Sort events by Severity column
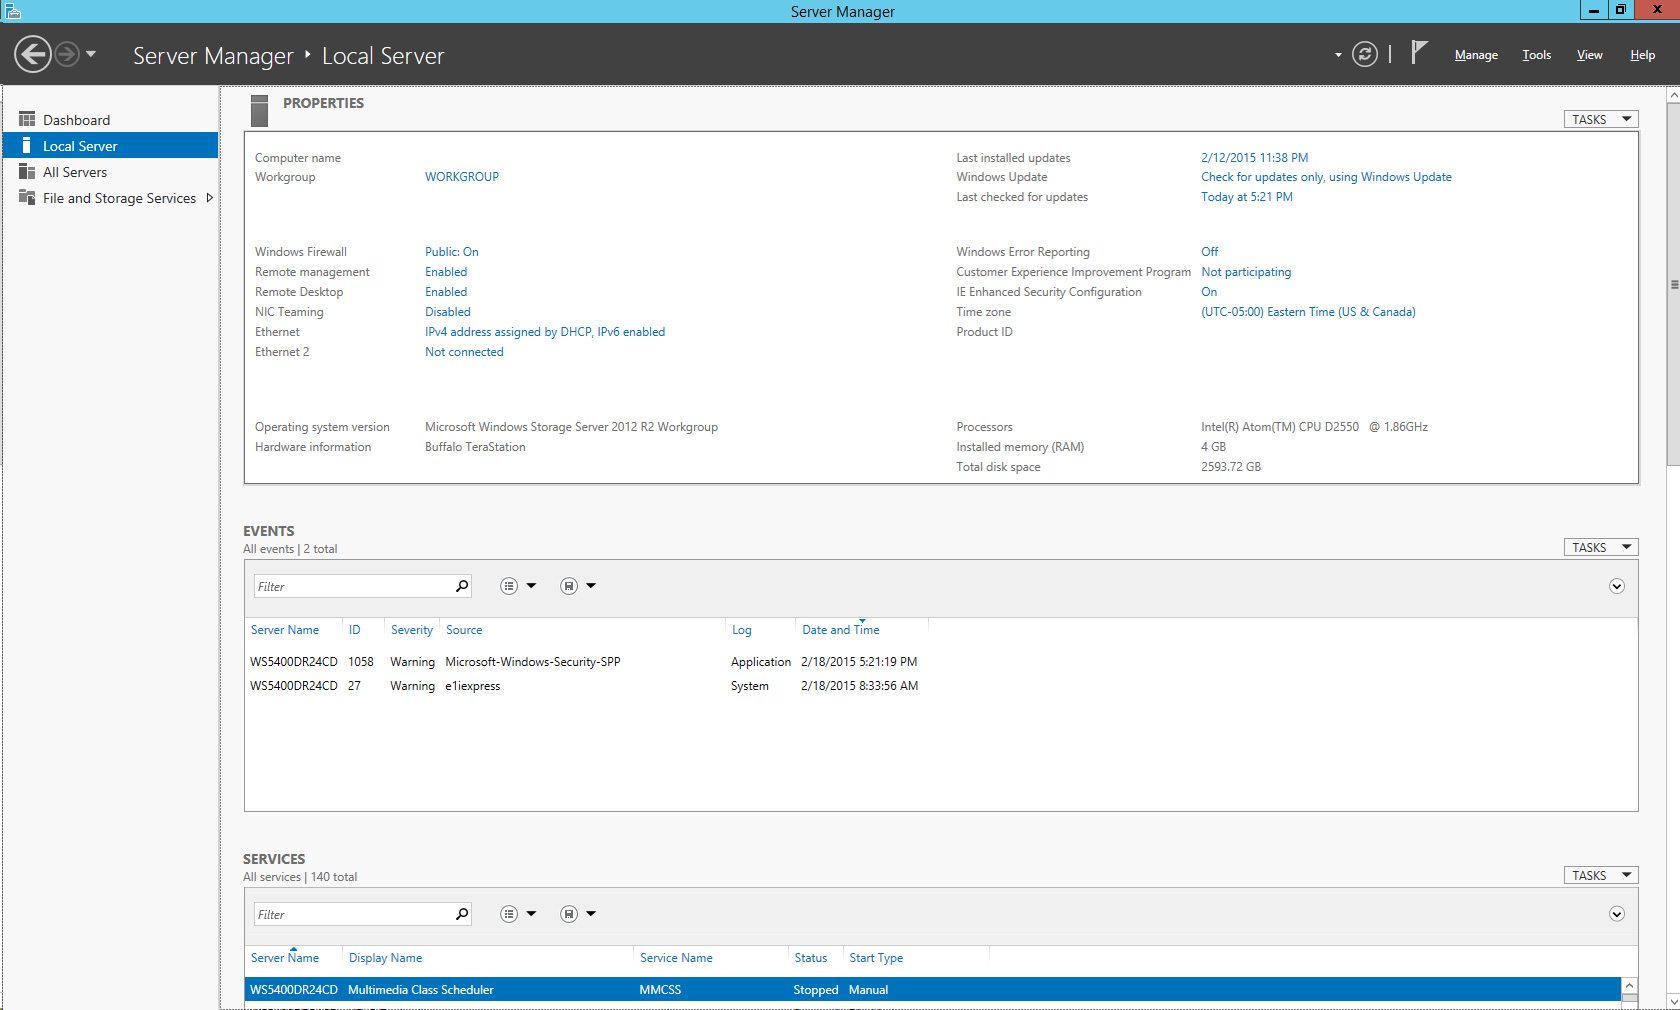 pos(412,630)
